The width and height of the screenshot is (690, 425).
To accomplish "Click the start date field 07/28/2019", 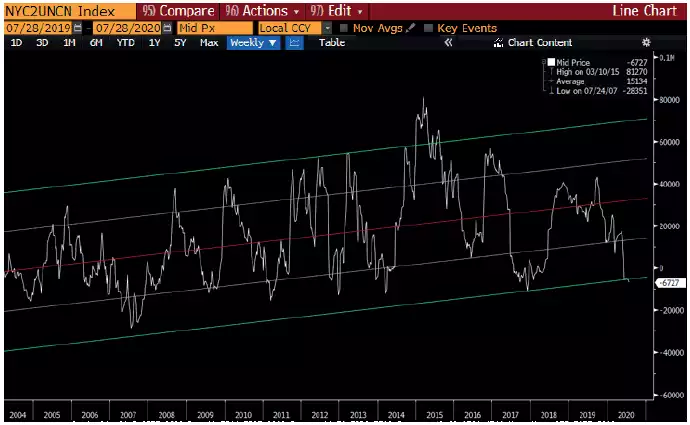I will click(x=36, y=28).
